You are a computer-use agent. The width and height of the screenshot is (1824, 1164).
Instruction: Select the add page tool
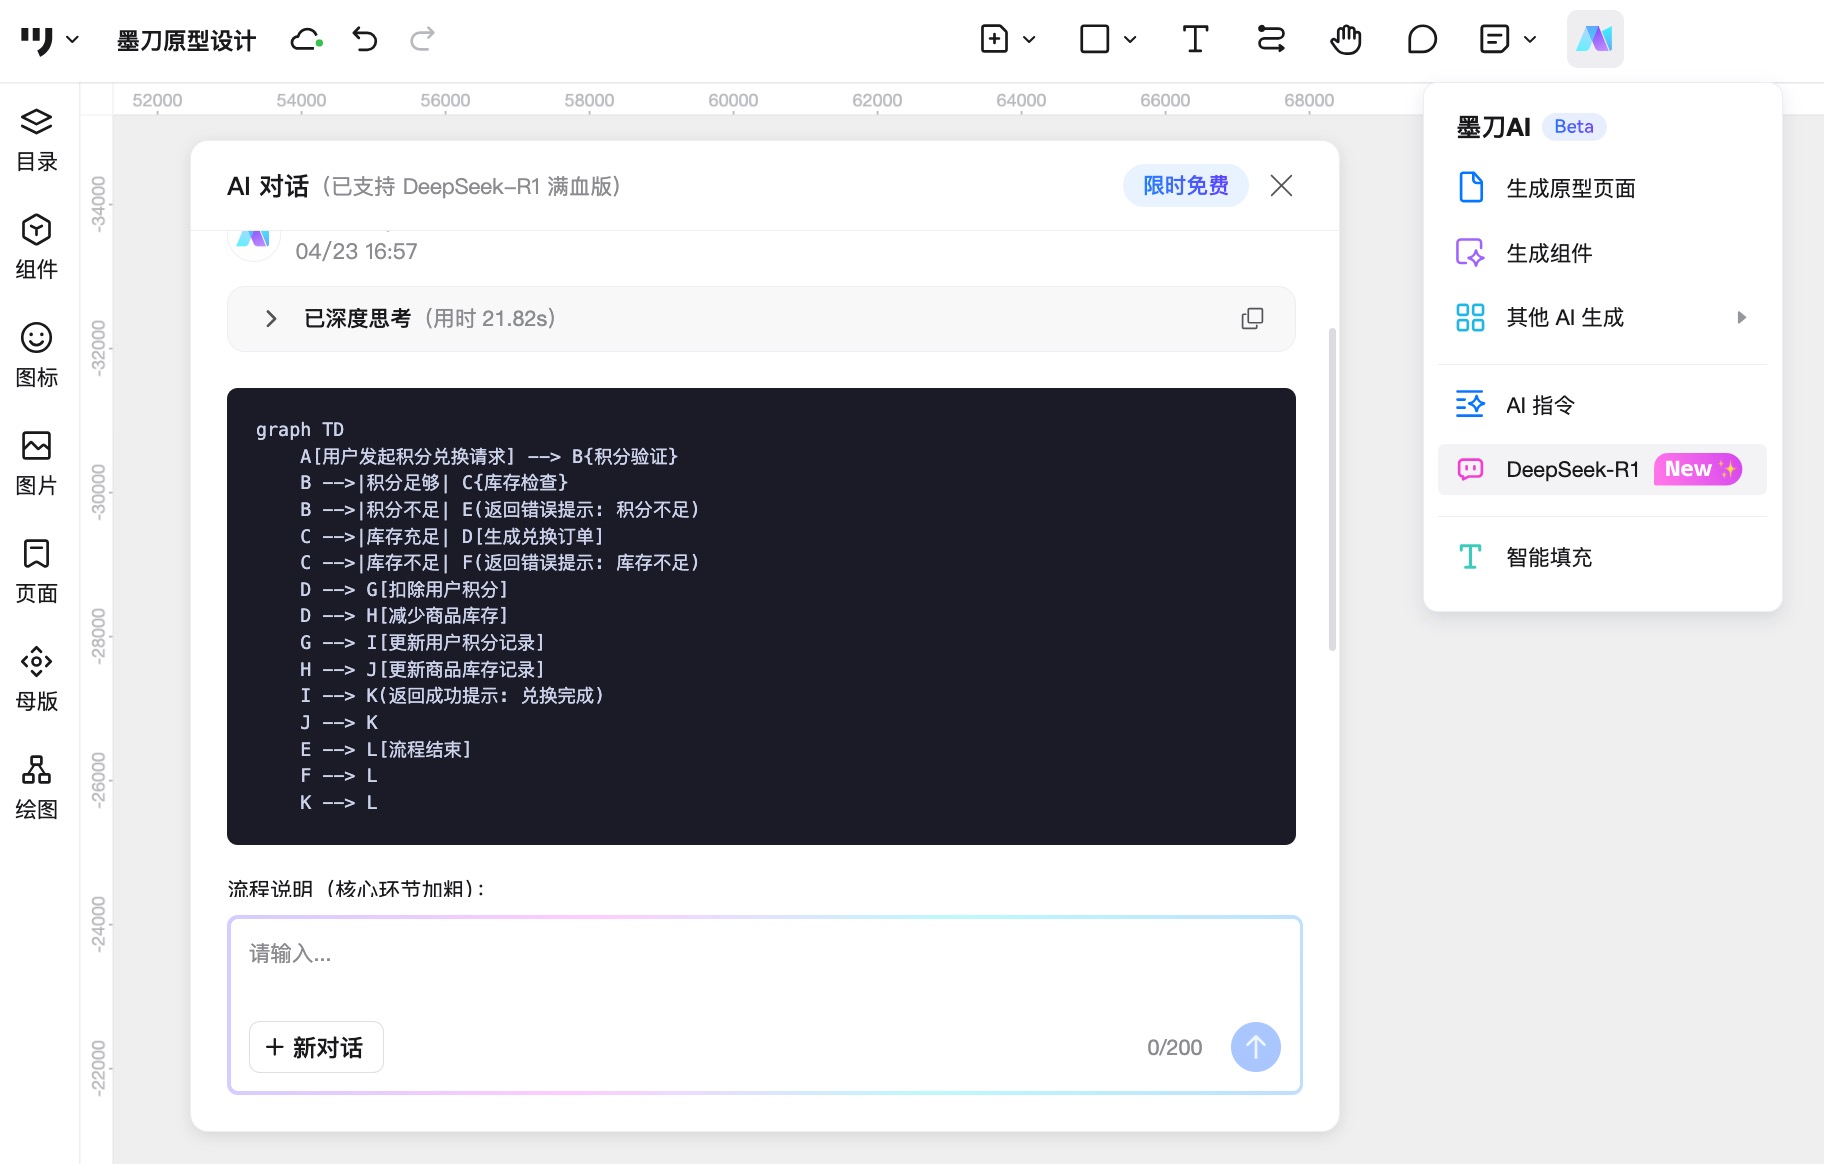pyautogui.click(x=994, y=40)
